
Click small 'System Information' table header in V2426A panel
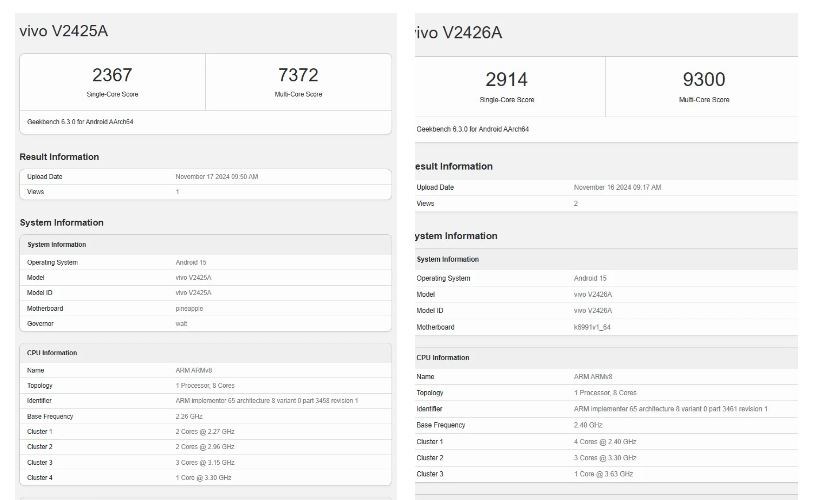[x=448, y=259]
